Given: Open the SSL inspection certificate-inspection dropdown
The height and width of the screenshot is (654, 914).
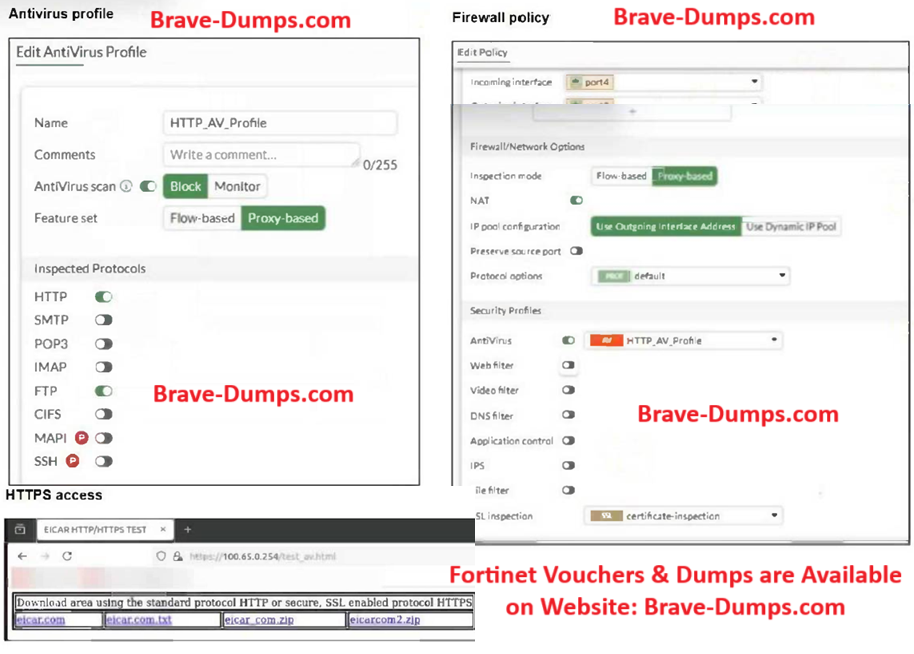Looking at the screenshot, I should 682,516.
